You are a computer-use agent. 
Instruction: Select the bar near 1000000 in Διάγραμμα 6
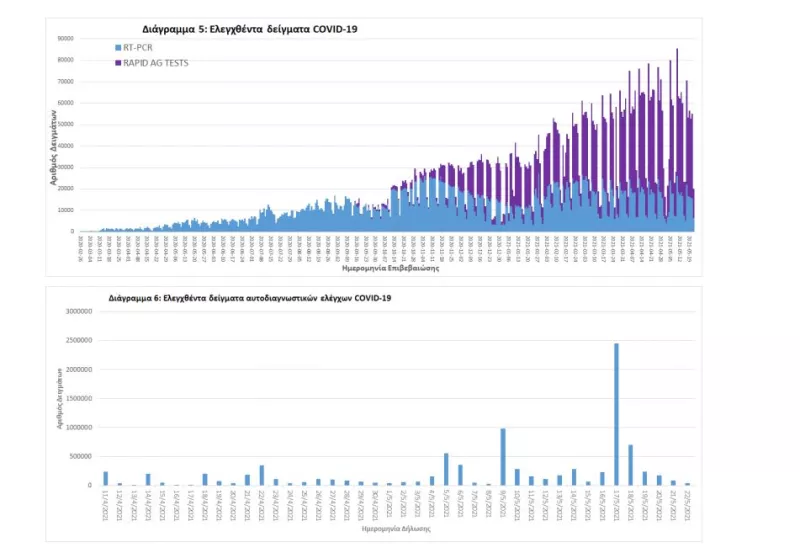pos(502,457)
